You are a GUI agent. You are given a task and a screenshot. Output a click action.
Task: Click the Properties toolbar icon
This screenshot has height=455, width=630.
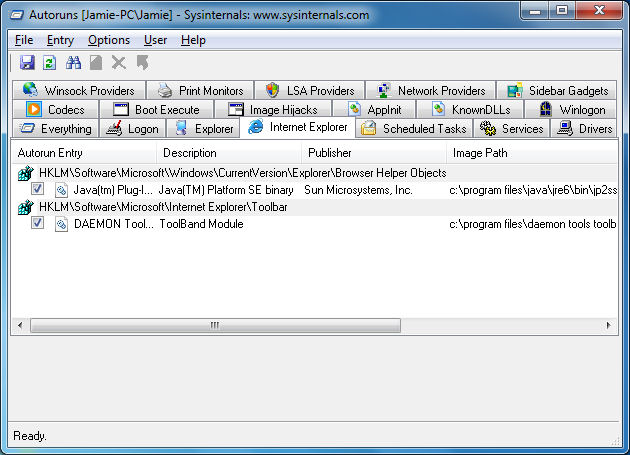point(96,63)
